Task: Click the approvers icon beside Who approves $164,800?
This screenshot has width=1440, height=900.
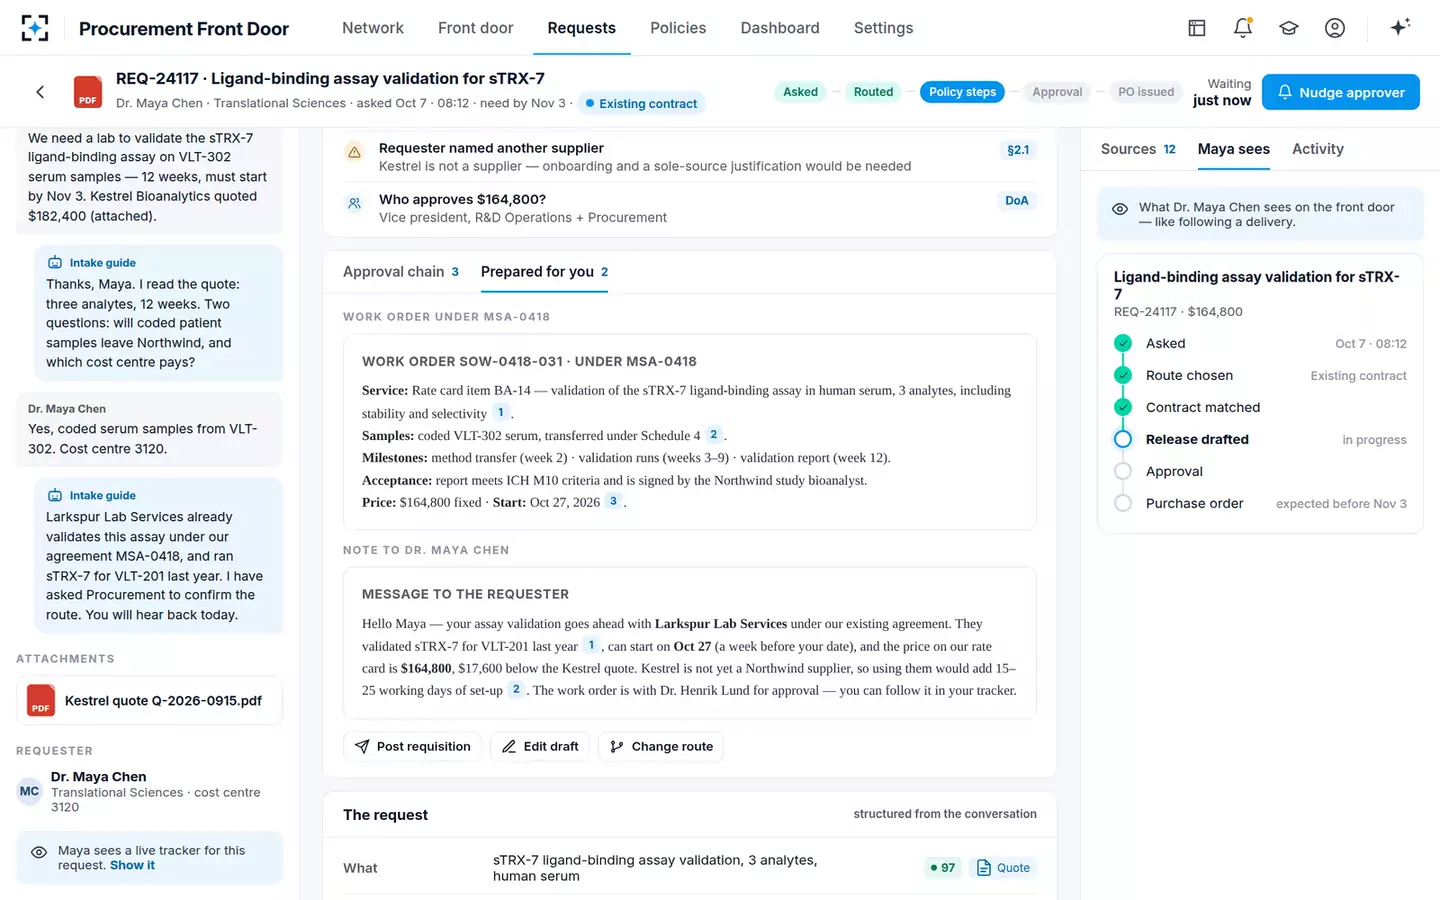Action: coord(354,203)
